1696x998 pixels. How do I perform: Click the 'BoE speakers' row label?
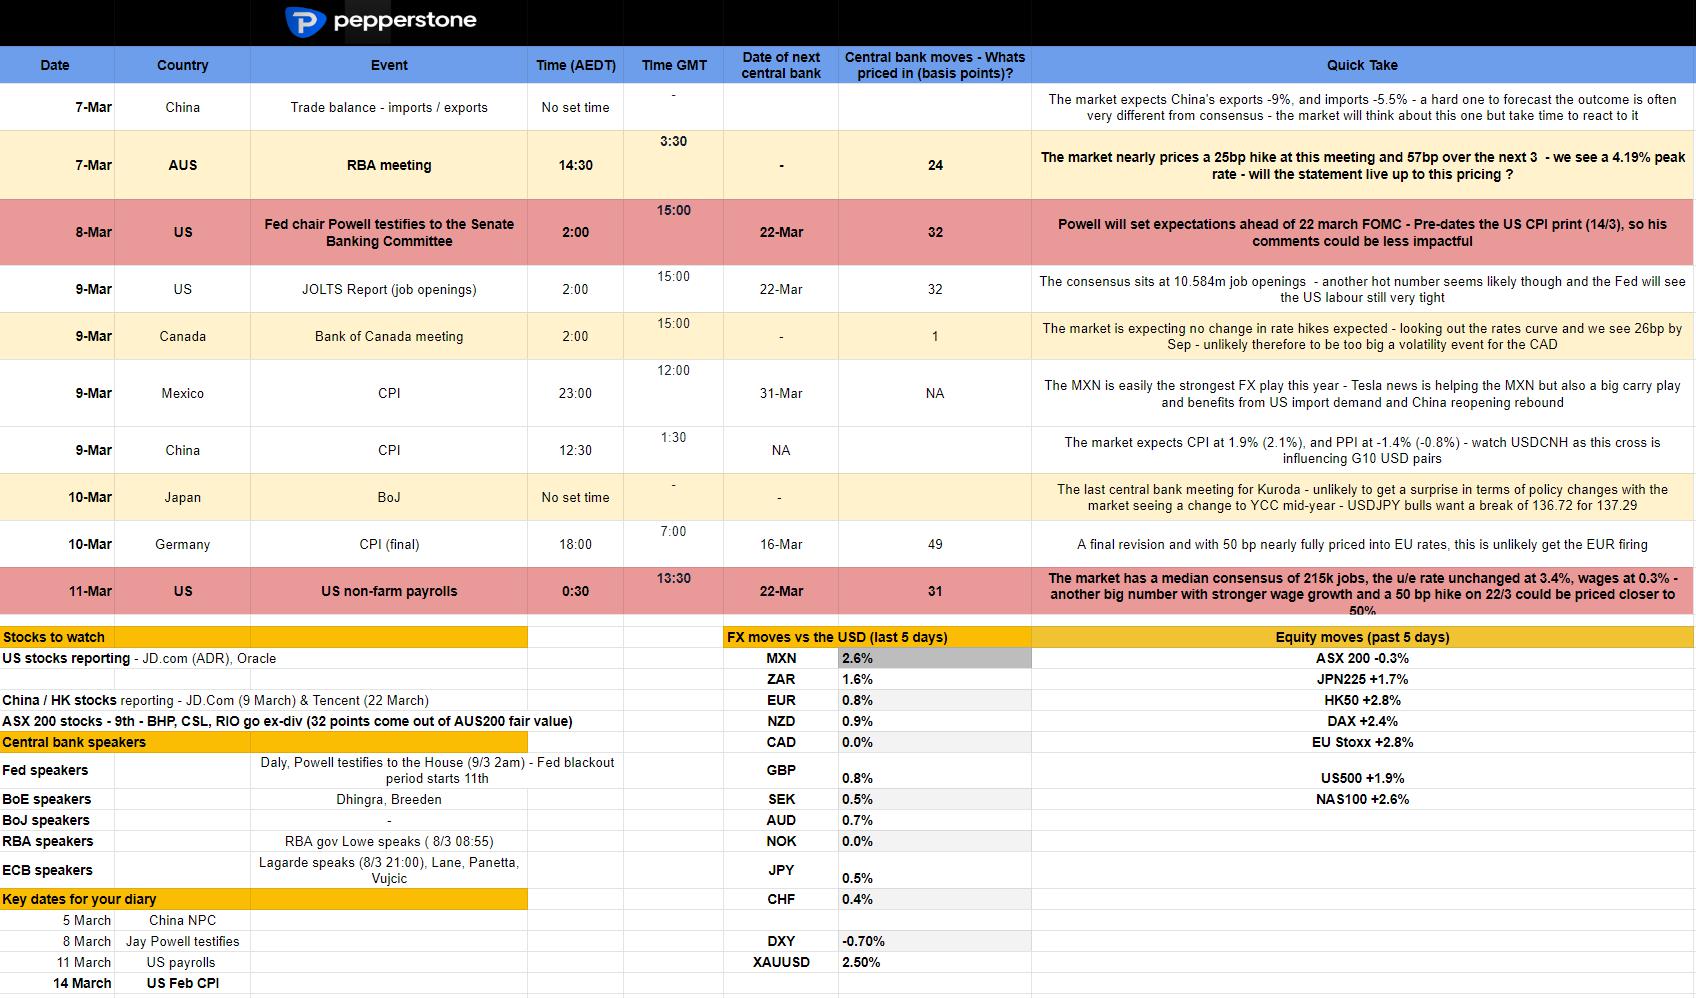coord(57,799)
